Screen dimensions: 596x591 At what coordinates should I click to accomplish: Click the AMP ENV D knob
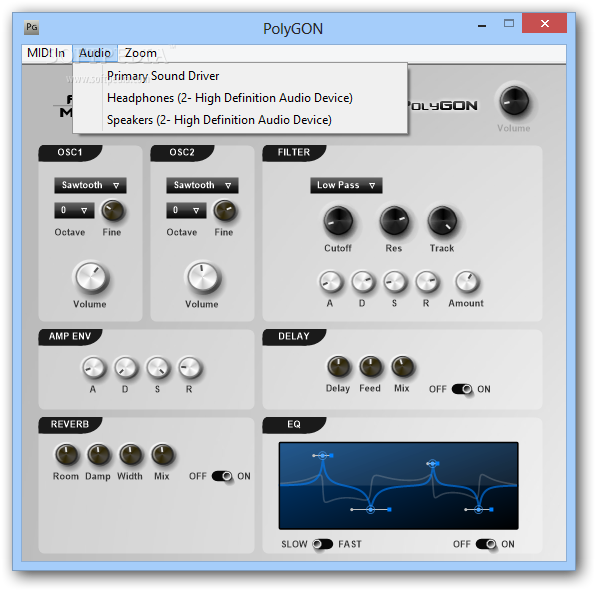[125, 368]
